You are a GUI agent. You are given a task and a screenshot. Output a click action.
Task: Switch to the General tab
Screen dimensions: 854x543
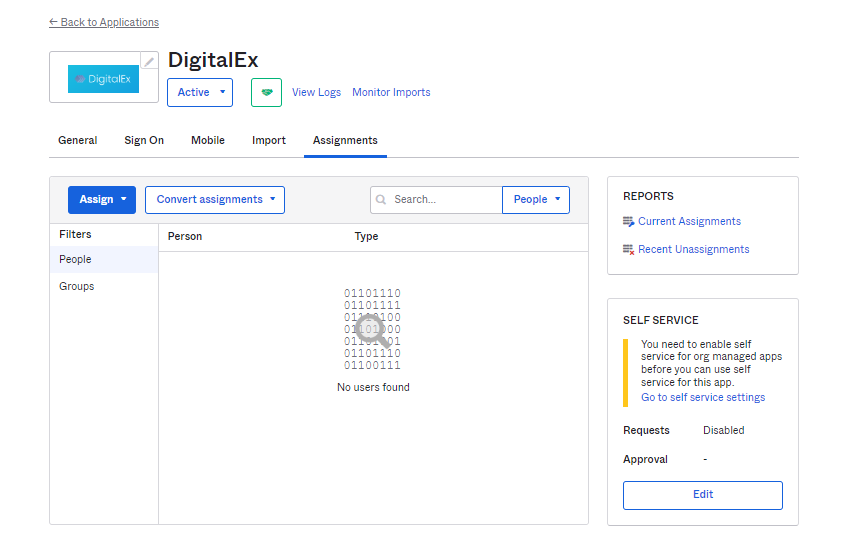tap(78, 141)
